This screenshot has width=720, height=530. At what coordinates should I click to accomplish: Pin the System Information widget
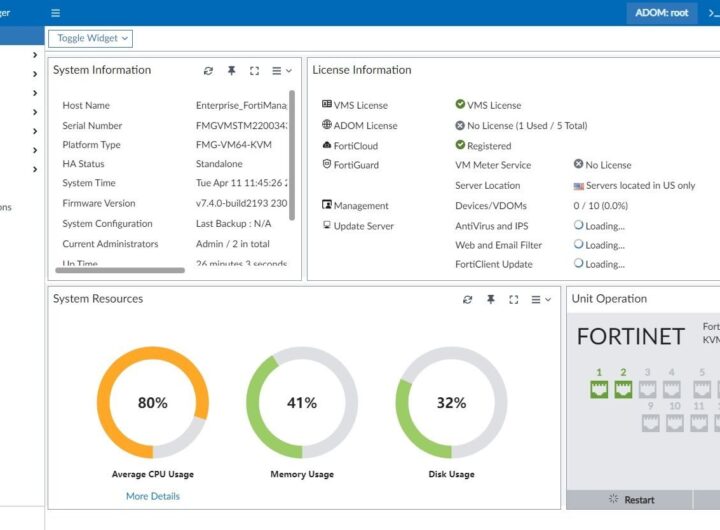tap(231, 71)
